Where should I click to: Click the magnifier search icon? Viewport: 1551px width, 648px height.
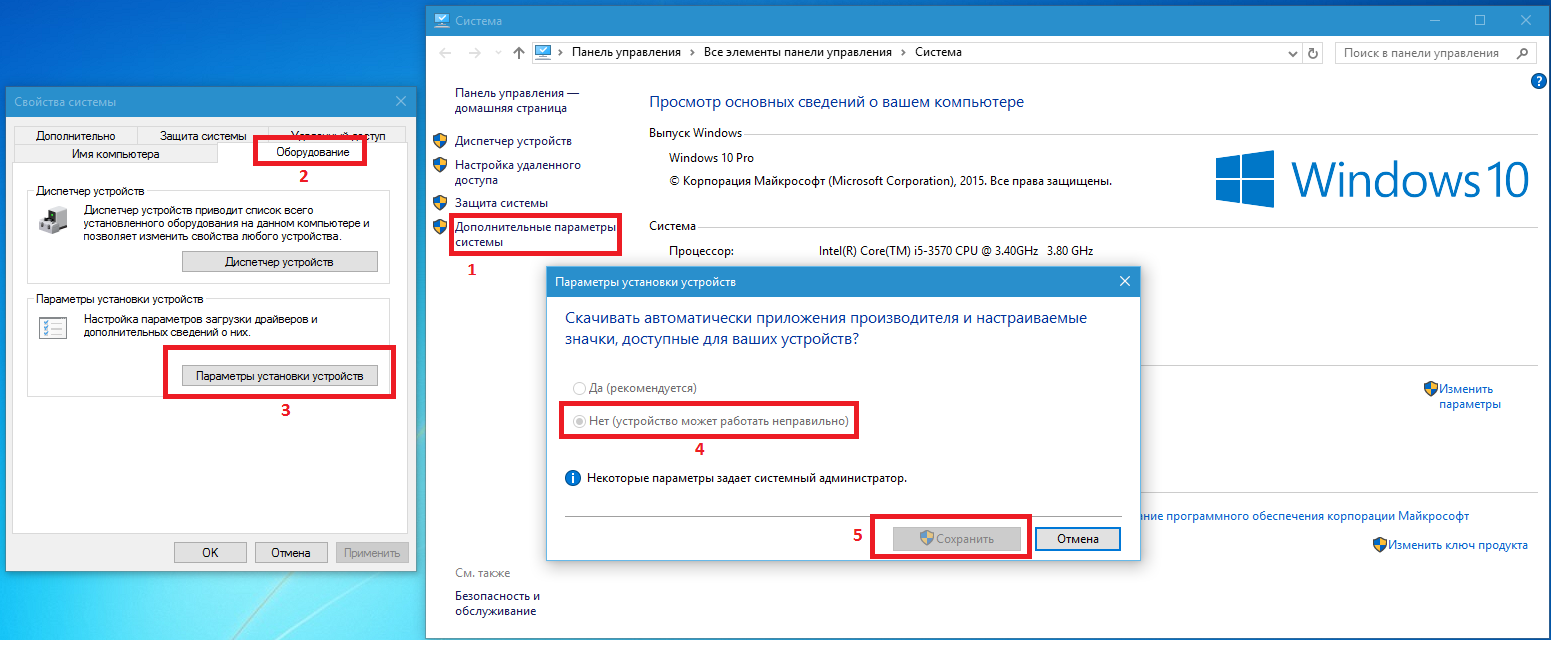pos(1523,52)
